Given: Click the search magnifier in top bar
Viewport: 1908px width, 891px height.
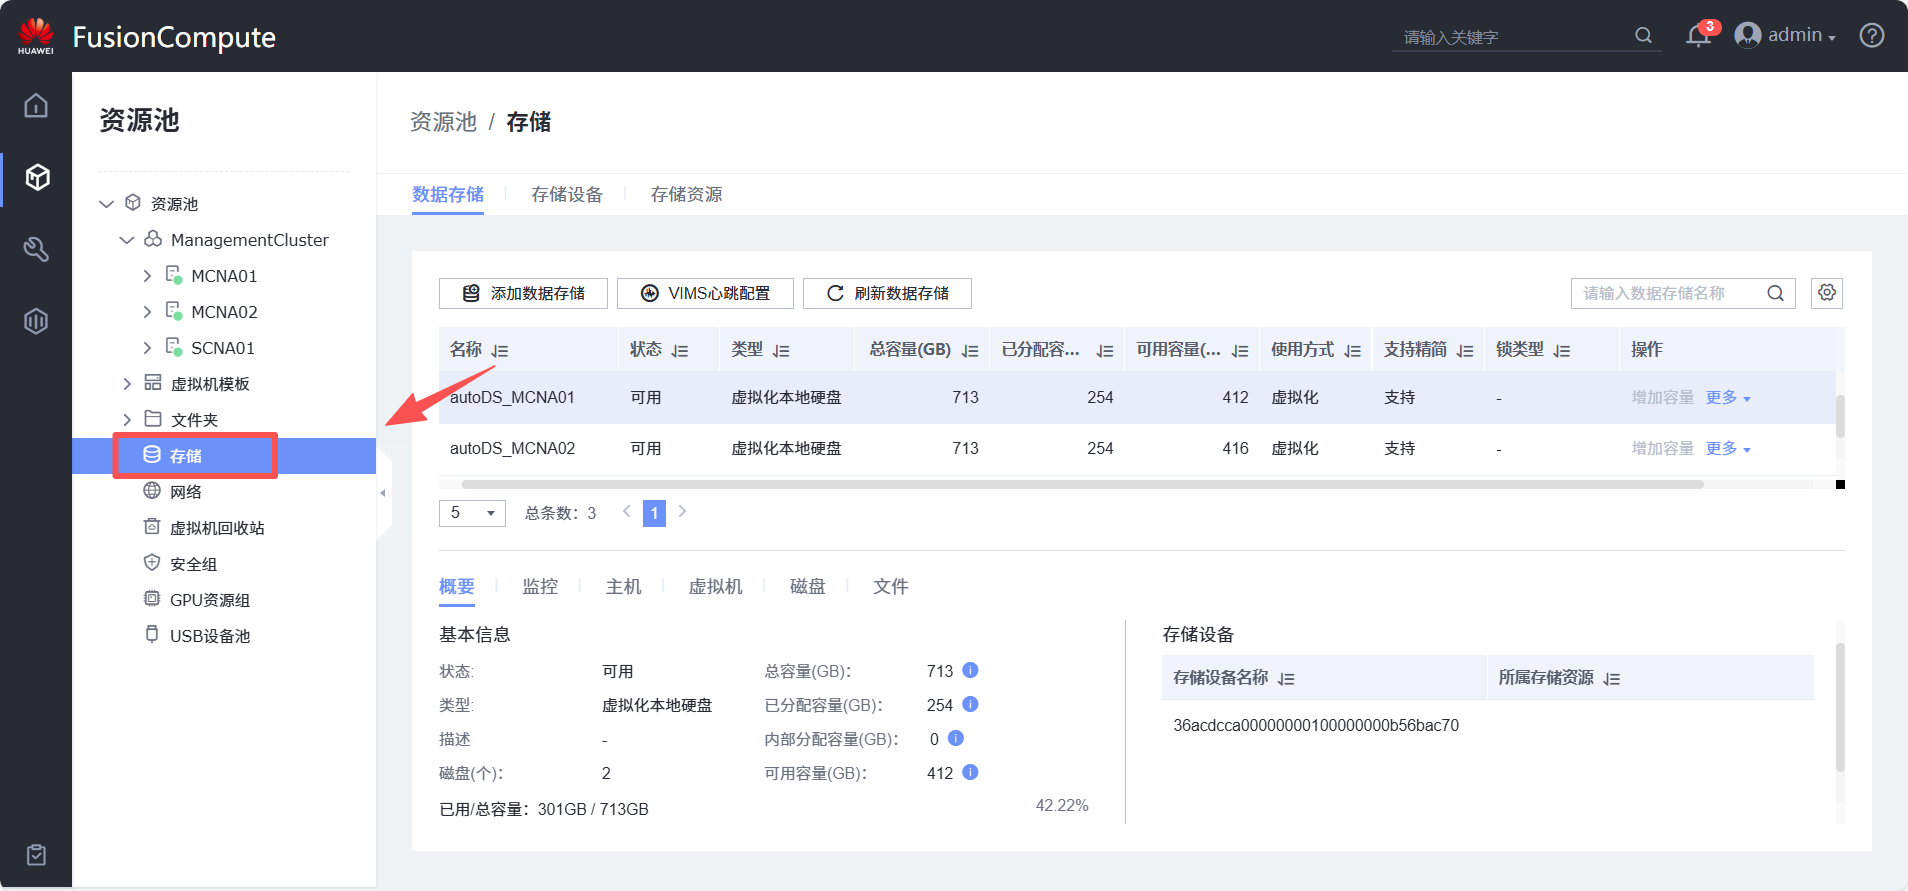Looking at the screenshot, I should pos(1643,36).
